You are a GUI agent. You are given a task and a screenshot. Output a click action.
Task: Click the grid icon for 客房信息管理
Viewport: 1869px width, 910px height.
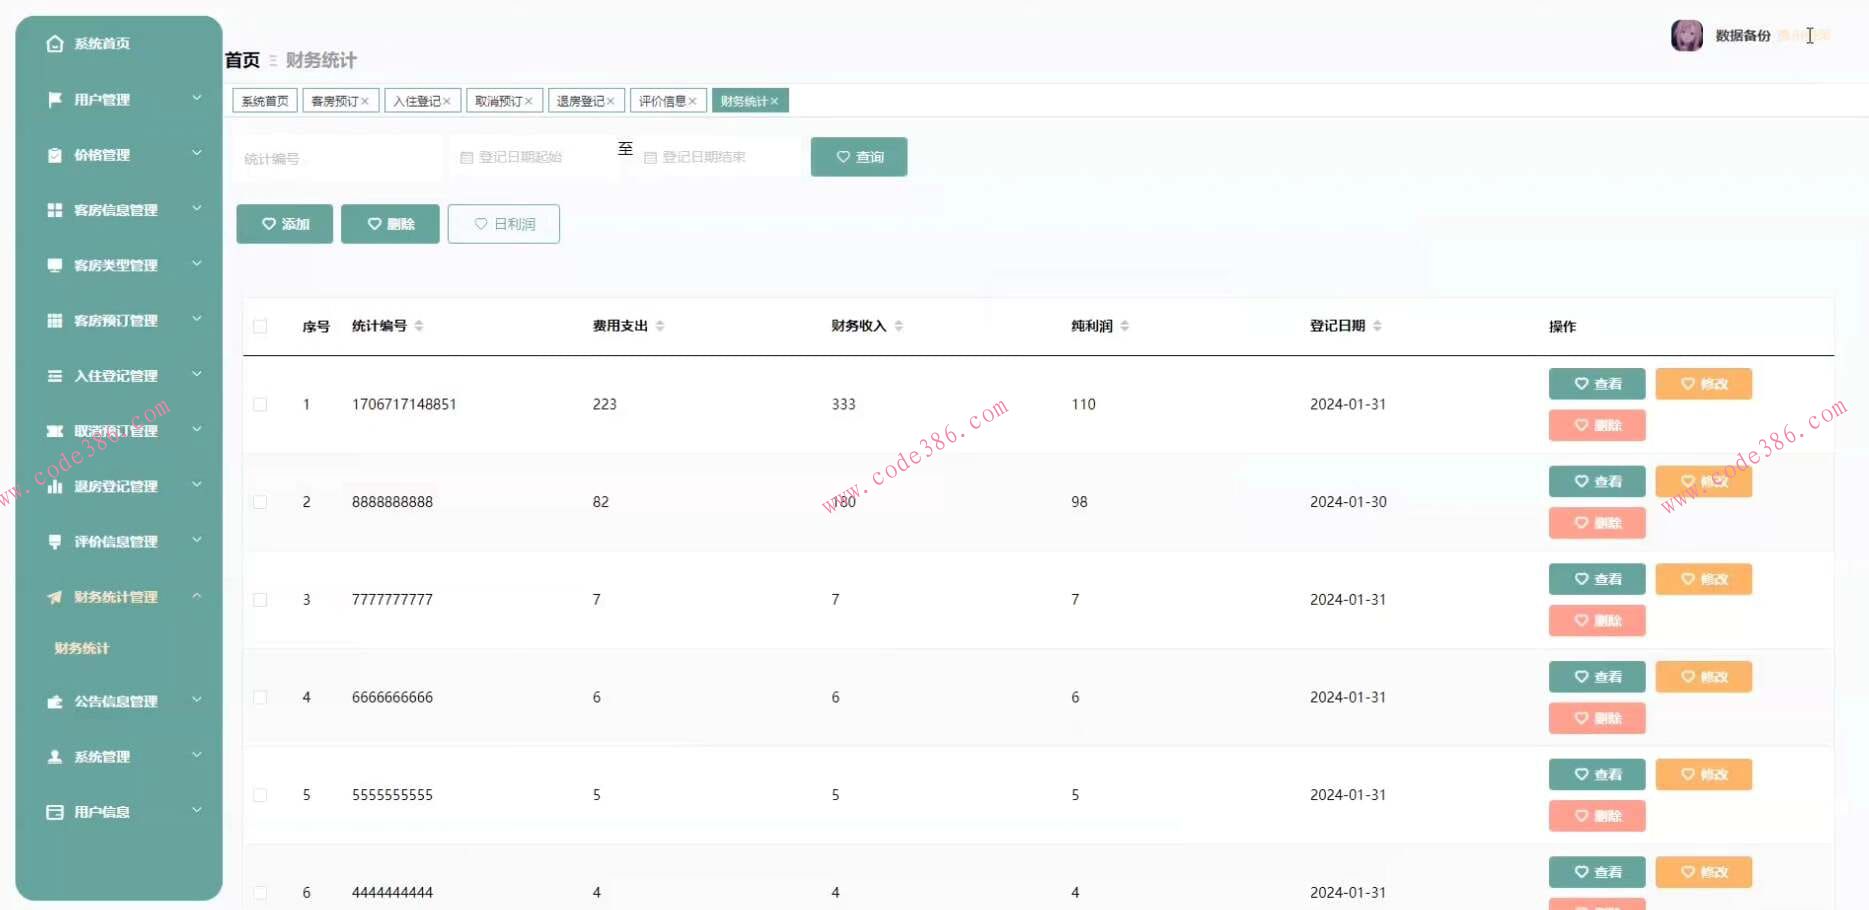tap(55, 210)
